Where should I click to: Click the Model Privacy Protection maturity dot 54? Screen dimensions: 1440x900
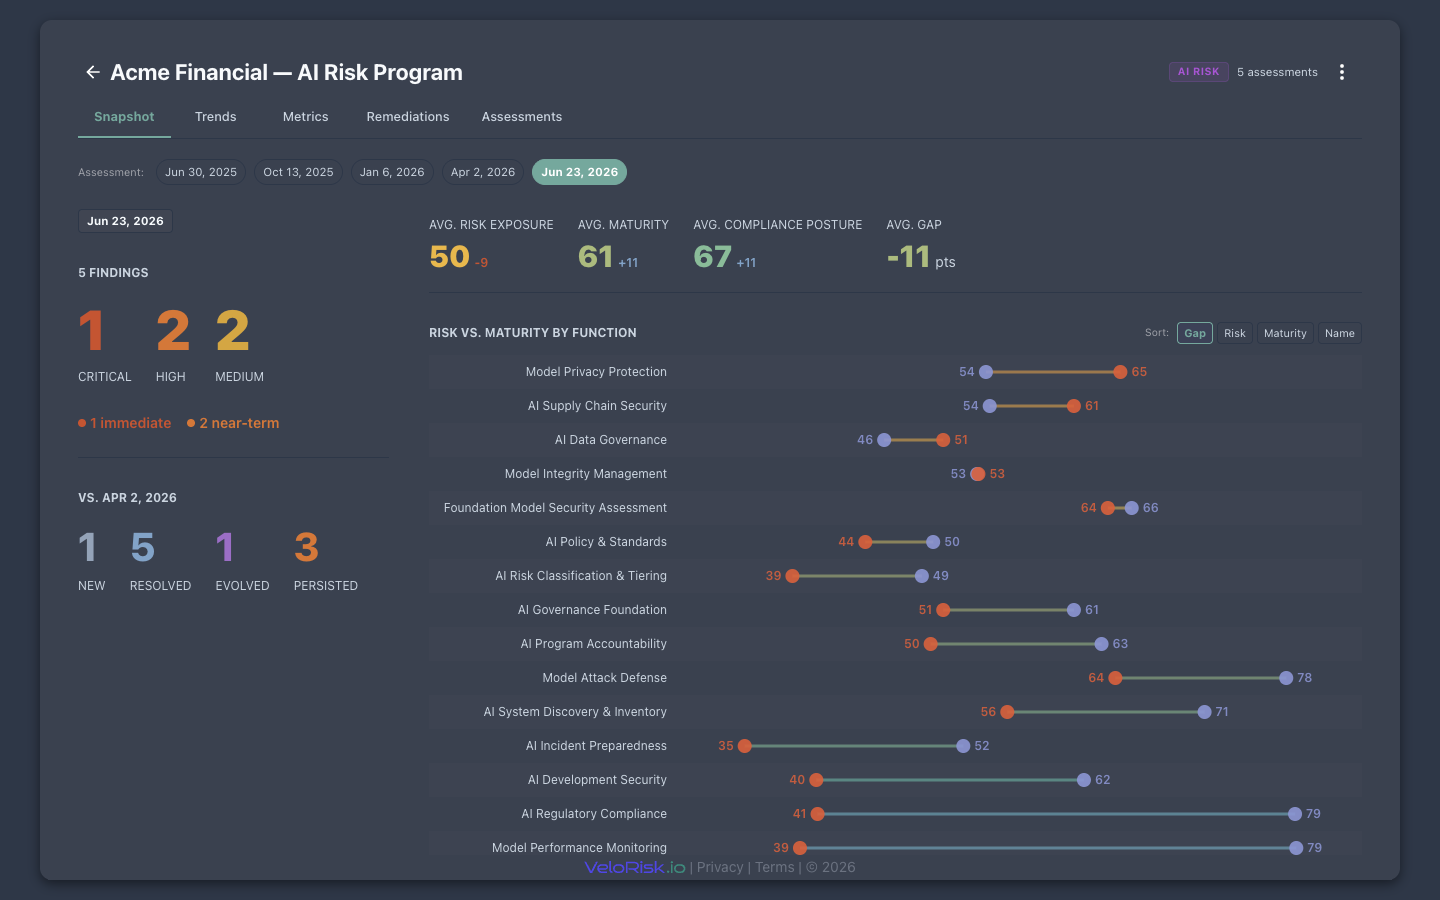[986, 372]
